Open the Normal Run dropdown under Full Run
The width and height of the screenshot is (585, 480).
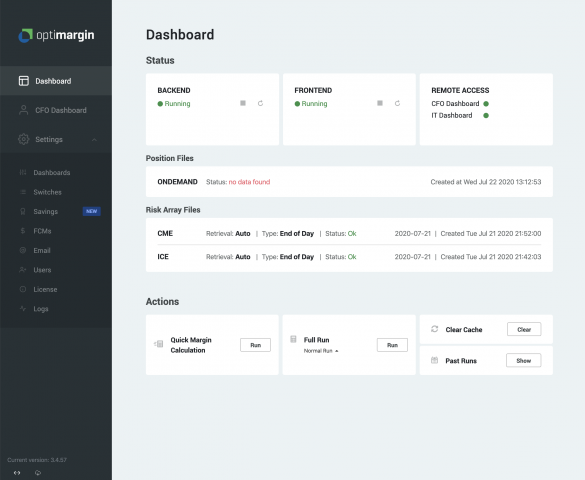click(x=321, y=351)
